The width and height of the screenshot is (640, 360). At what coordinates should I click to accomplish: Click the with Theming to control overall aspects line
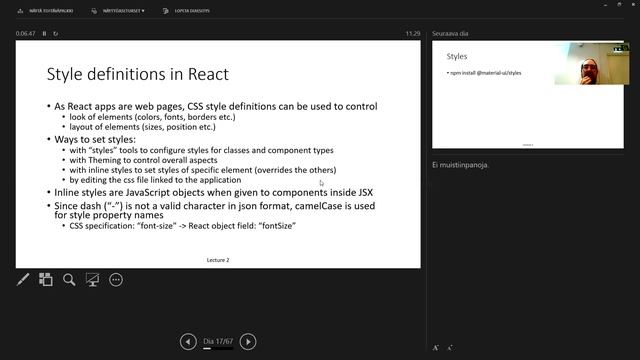143,160
